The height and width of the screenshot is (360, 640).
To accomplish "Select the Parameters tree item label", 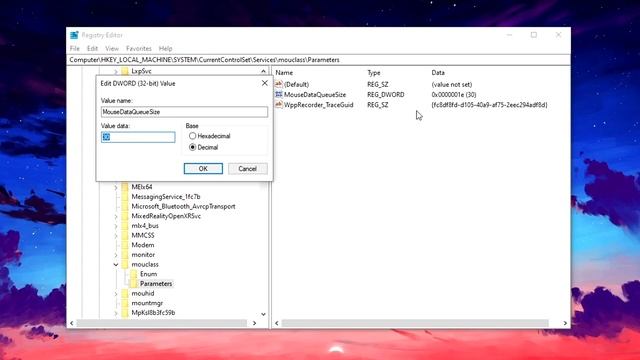I will coord(156,283).
